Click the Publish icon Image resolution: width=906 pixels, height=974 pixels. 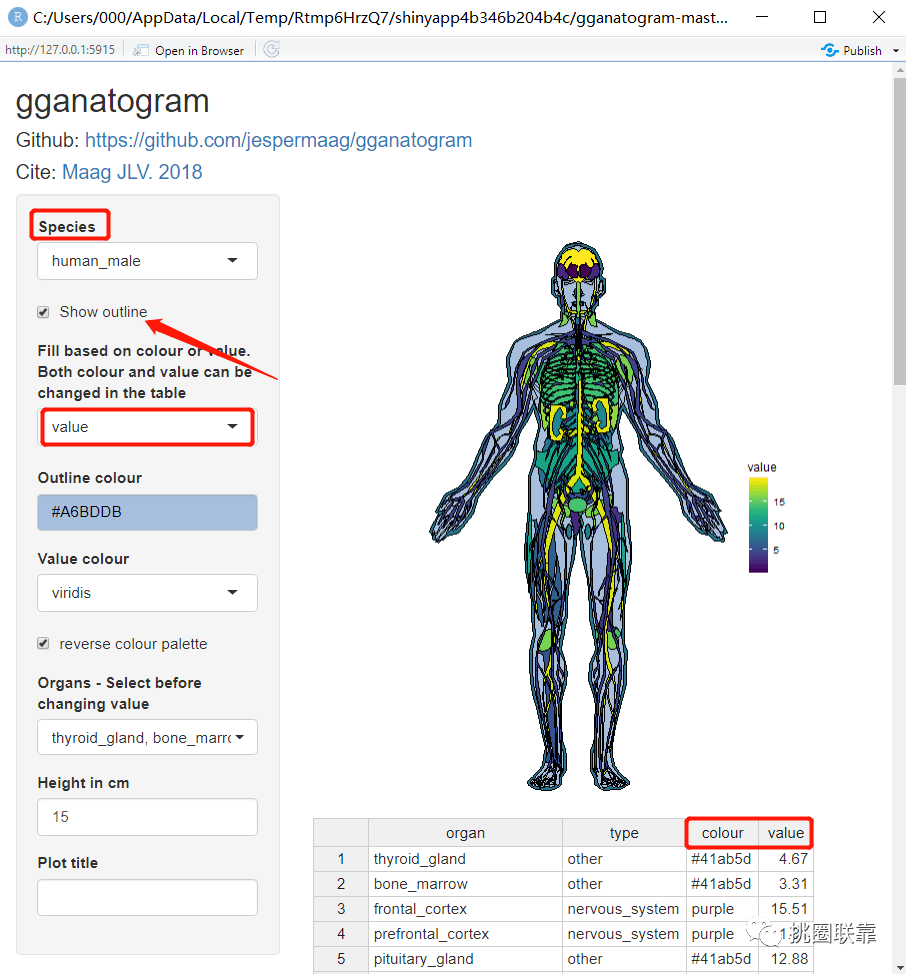(x=829, y=50)
